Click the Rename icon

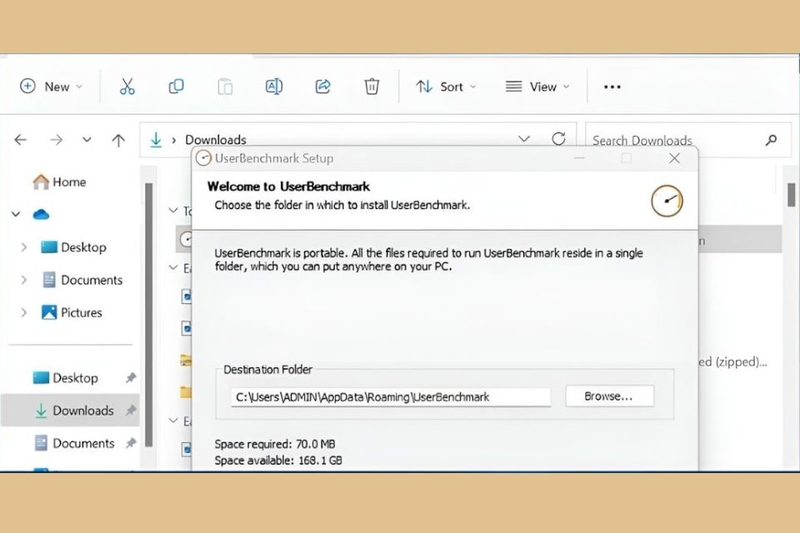pos(274,87)
